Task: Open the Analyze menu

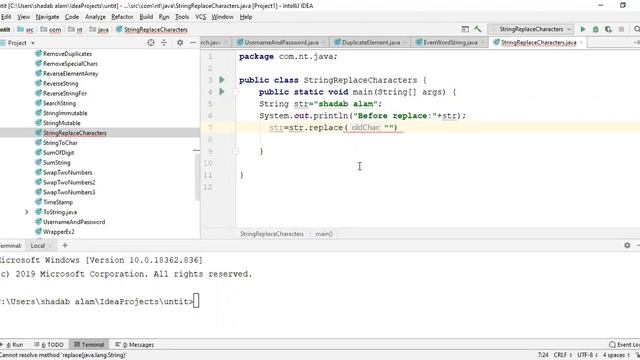Action: point(95,17)
